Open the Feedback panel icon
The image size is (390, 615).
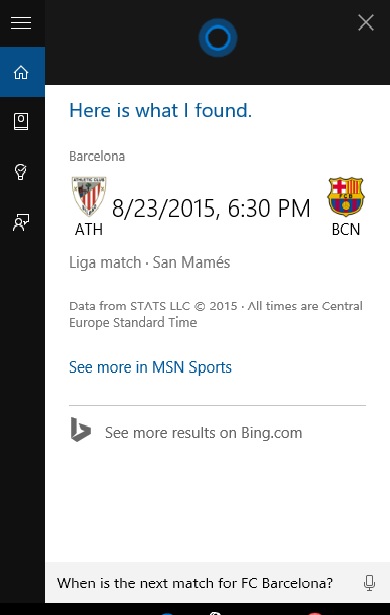click(21, 222)
